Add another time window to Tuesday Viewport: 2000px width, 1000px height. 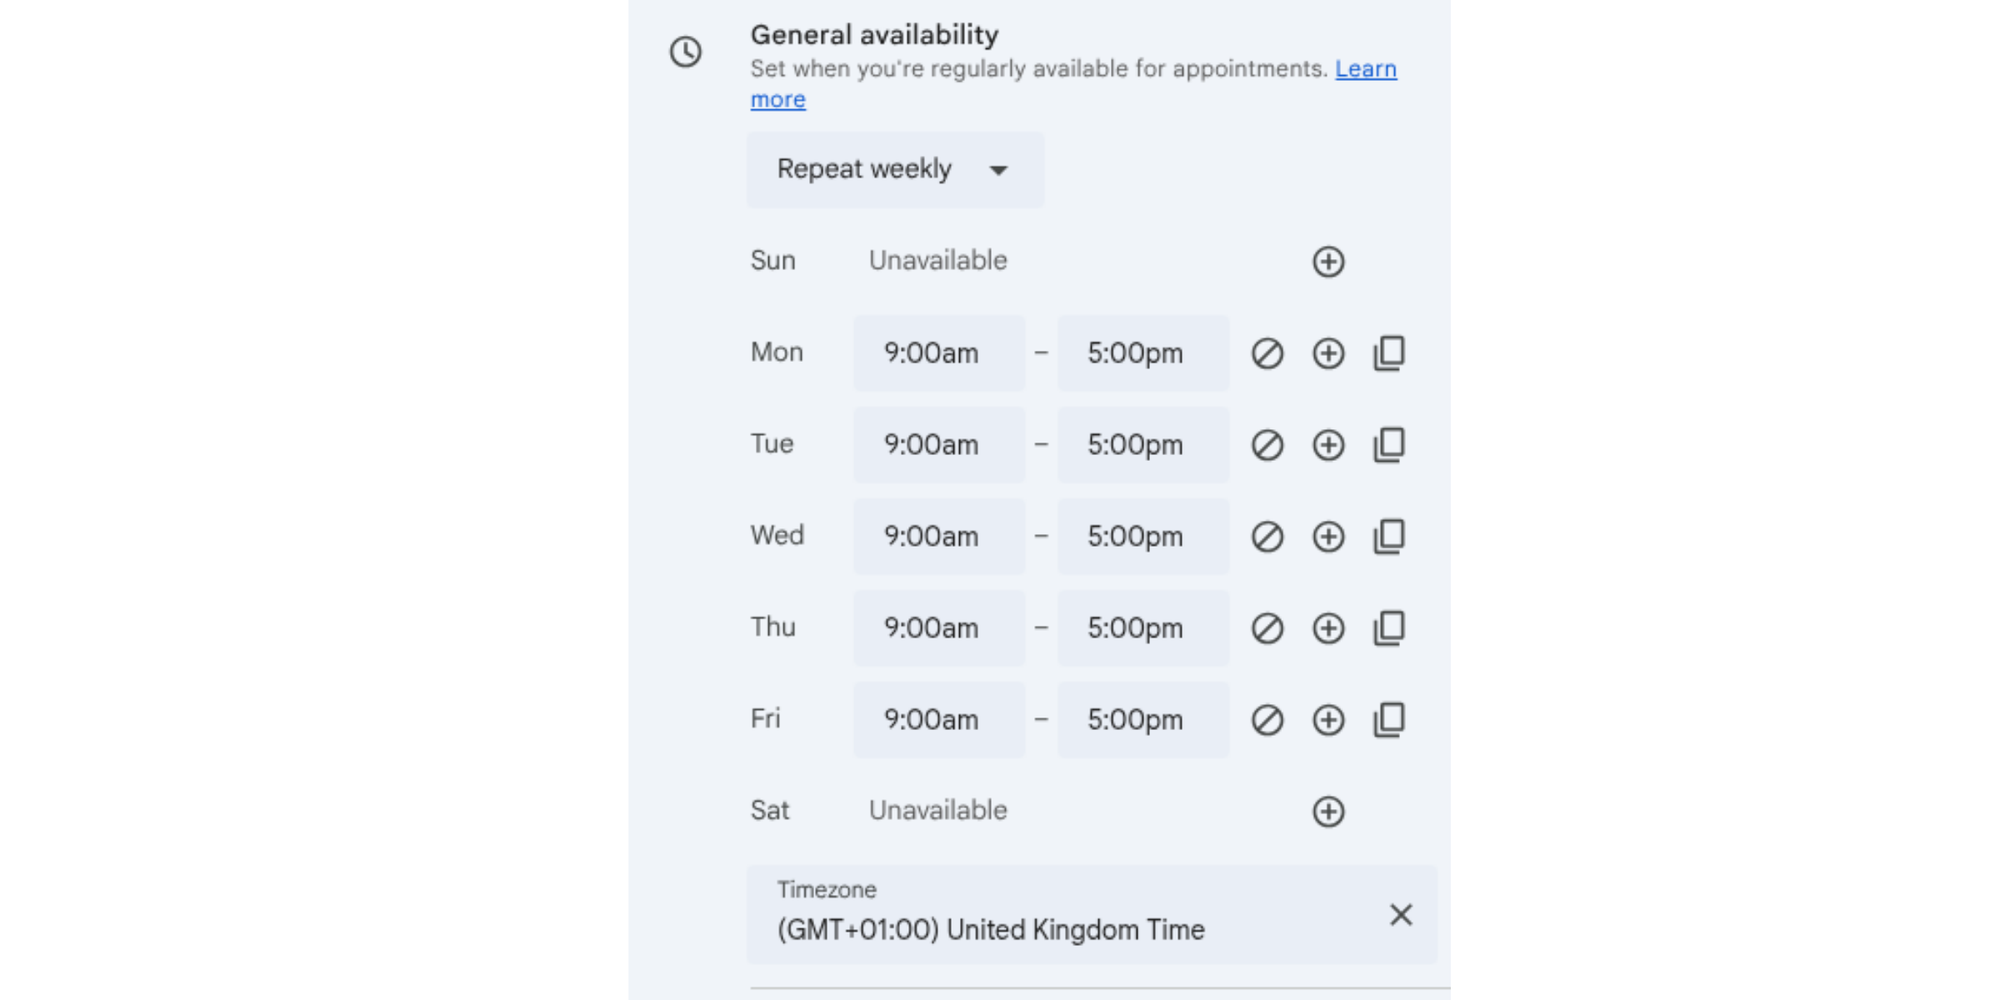(1328, 444)
